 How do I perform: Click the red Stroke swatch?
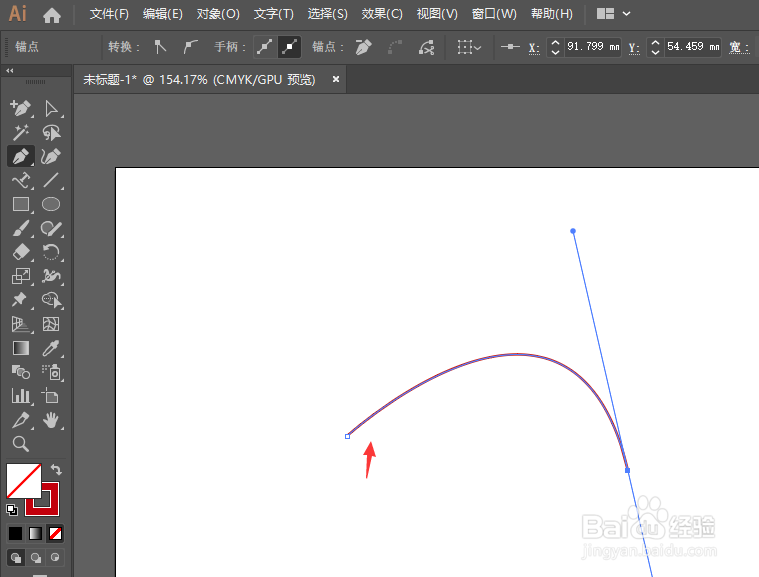(50, 506)
